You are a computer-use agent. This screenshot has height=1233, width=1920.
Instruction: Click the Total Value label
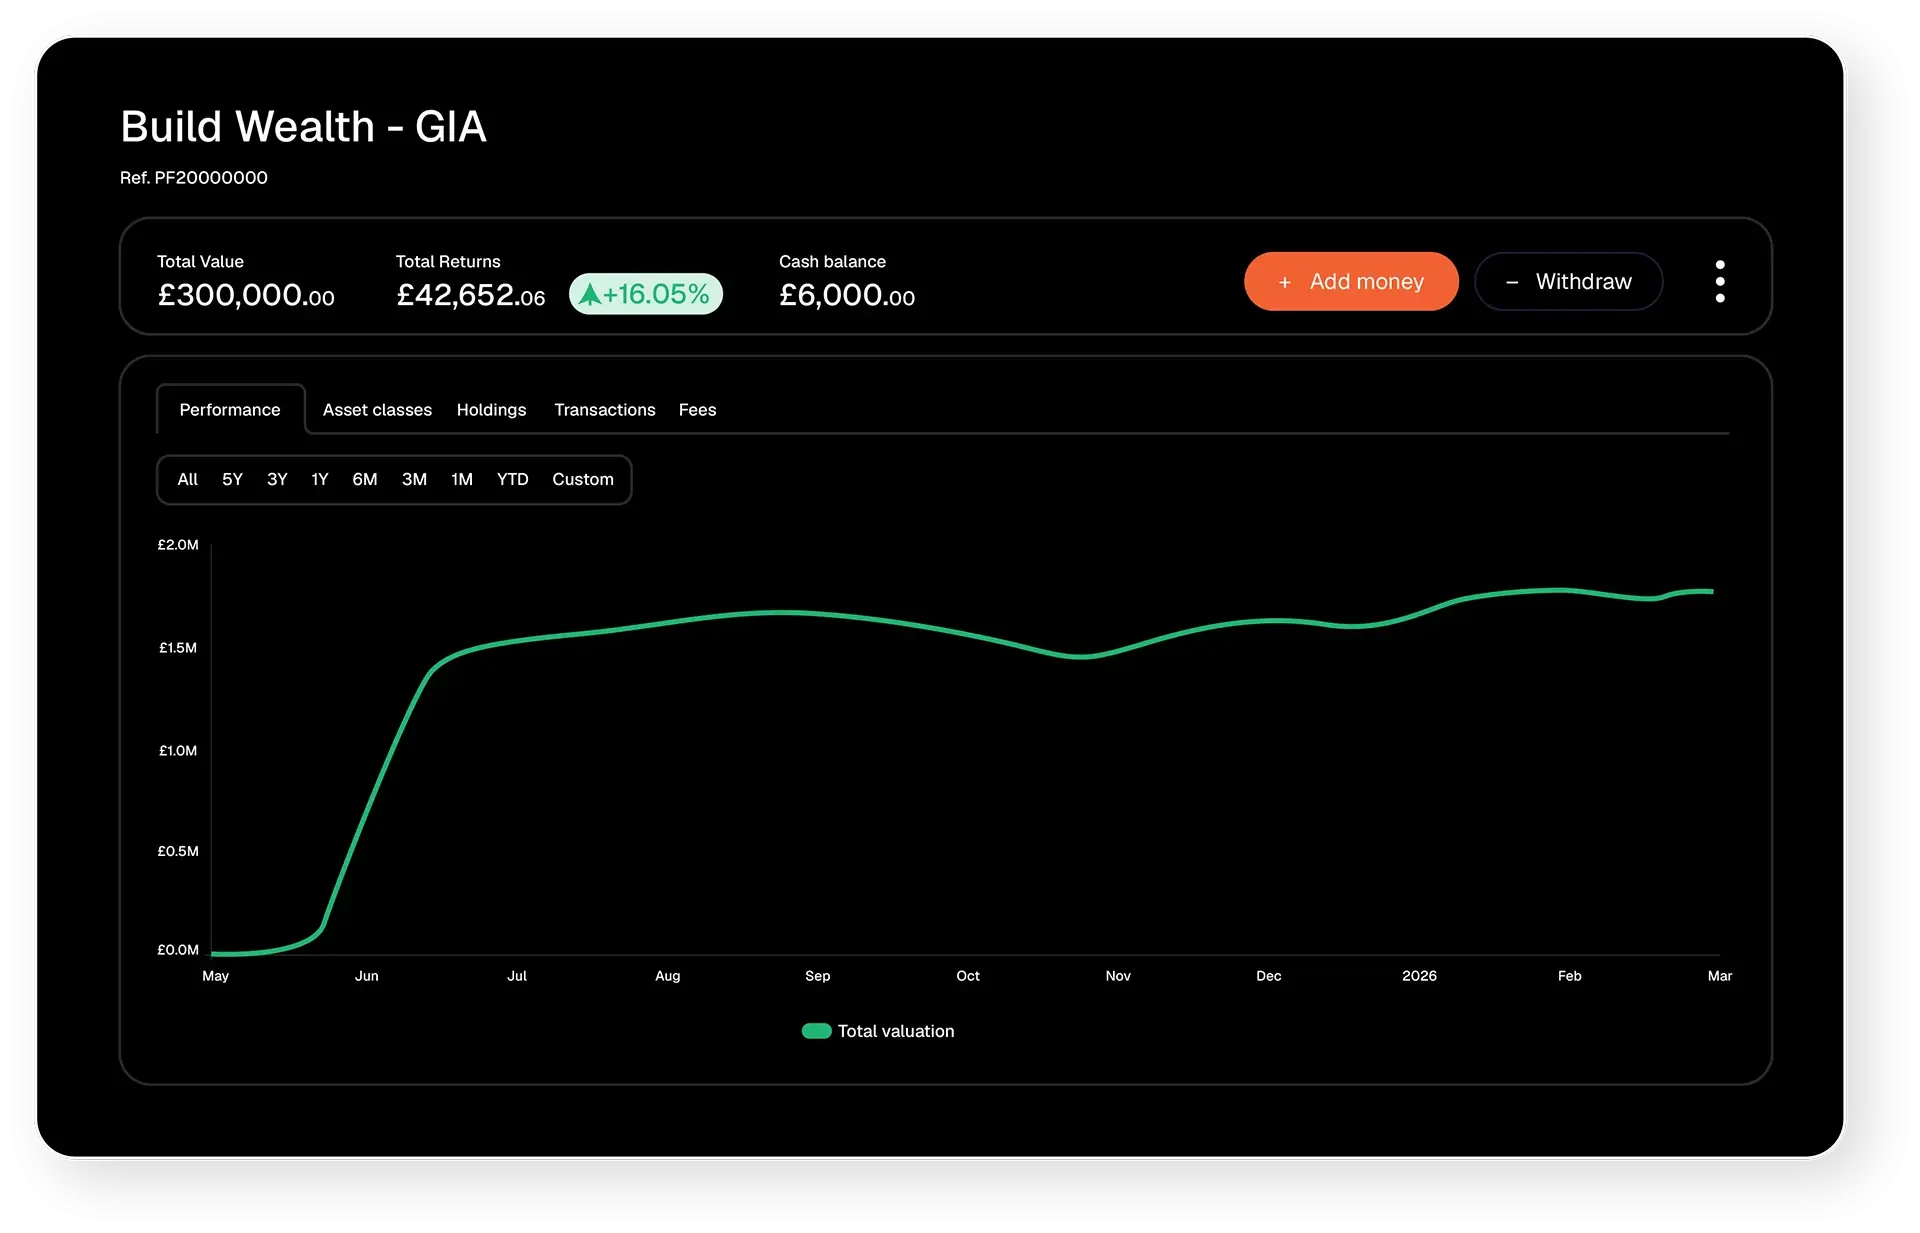pos(200,261)
